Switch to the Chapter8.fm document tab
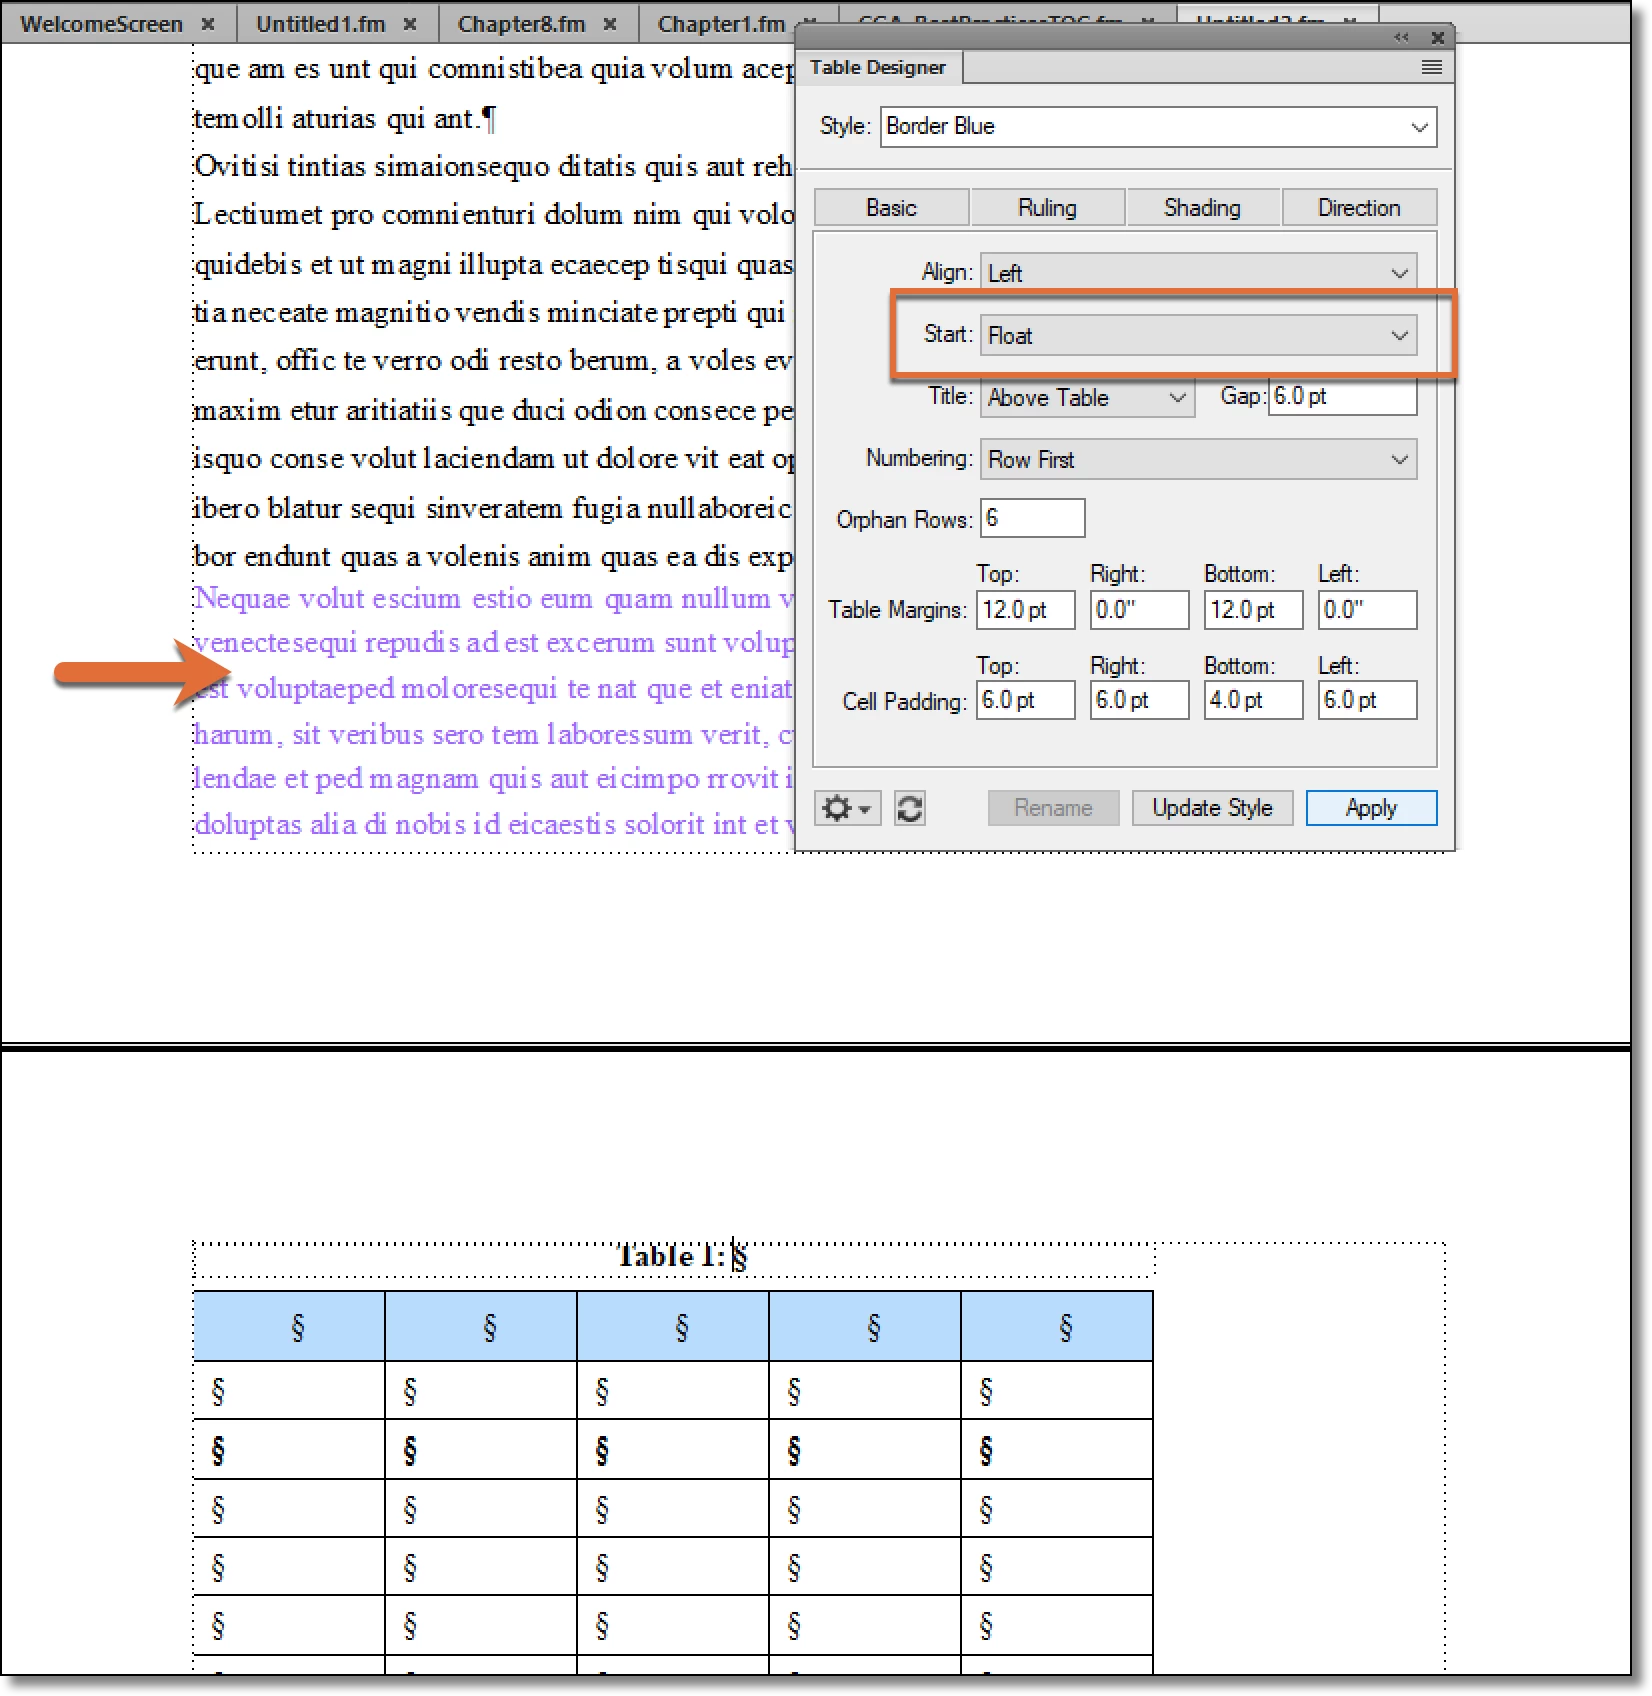Viewport: 1652px width, 1696px height. point(521,24)
